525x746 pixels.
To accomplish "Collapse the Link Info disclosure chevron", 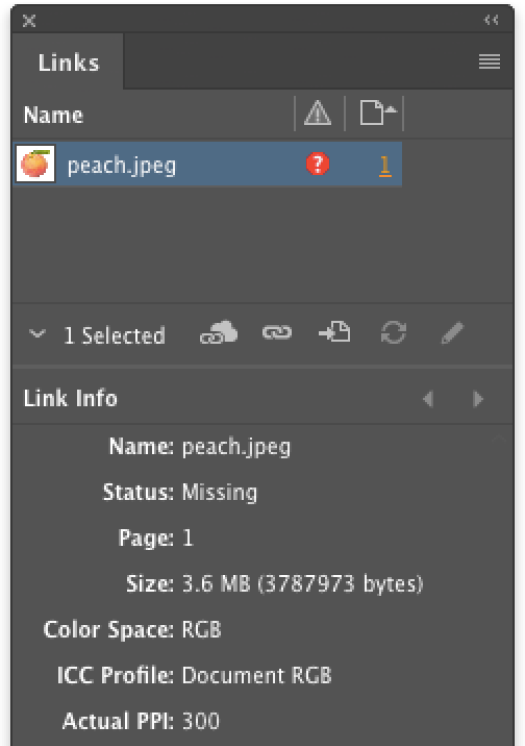I will 37,334.
